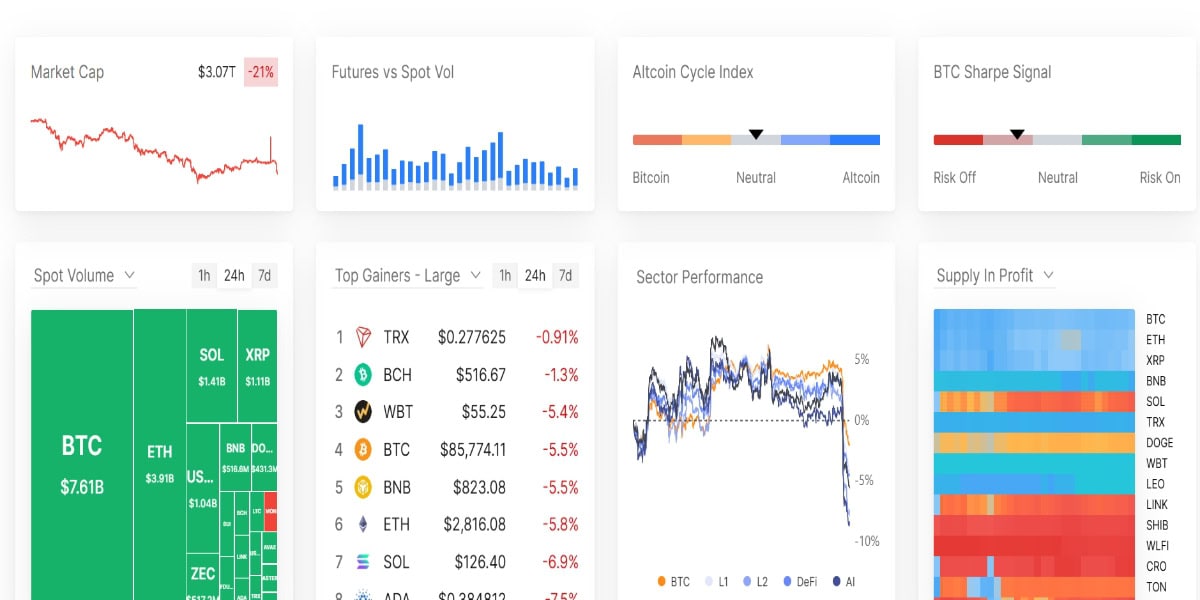Click the -21% Market Cap change badge
This screenshot has height=600, width=1200.
pos(259,72)
